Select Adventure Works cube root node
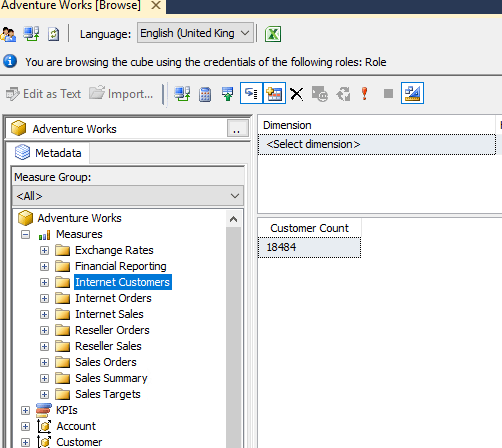Viewport: 502px width, 448px height. (x=79, y=218)
